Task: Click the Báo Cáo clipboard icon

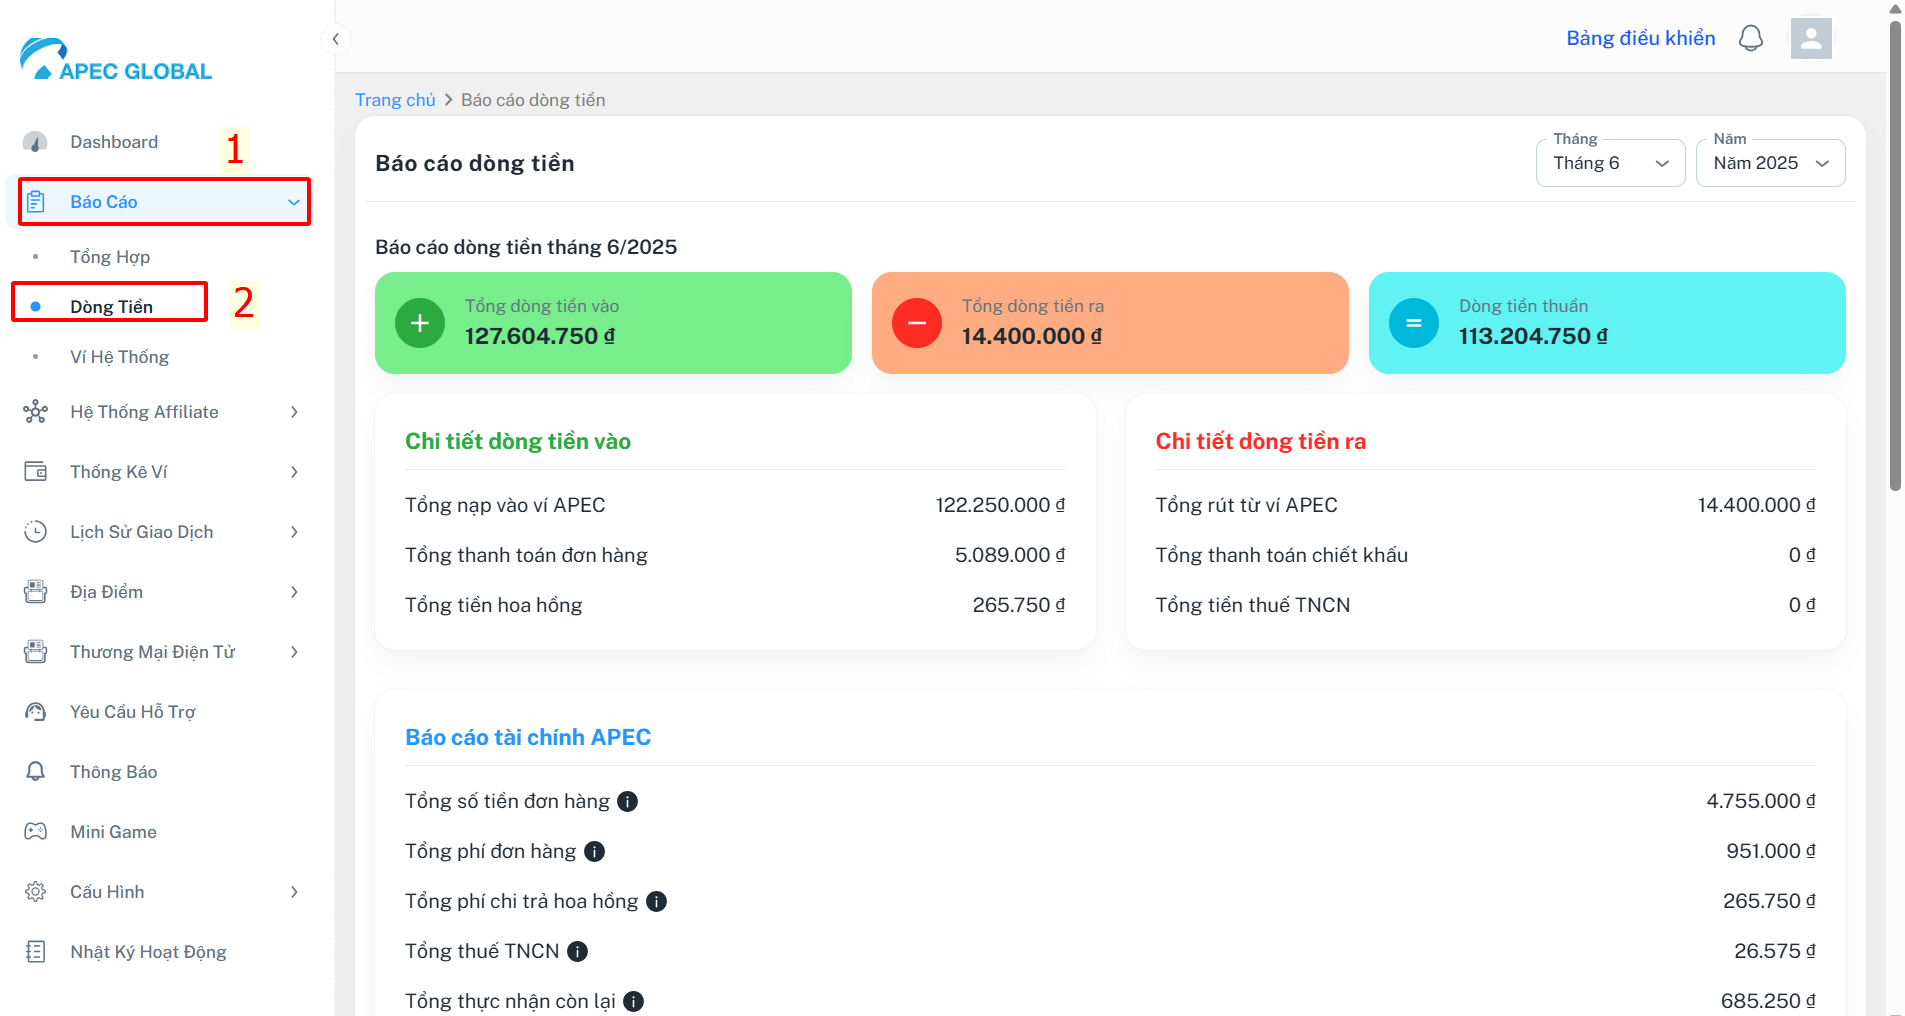Action: tap(35, 202)
